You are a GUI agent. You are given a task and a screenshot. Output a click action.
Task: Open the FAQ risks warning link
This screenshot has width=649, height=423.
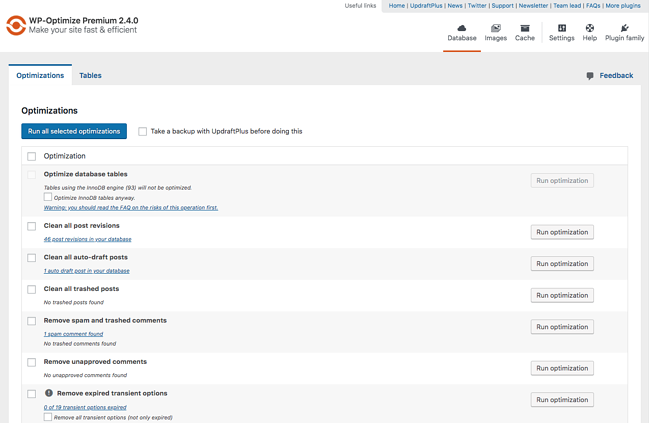click(131, 207)
